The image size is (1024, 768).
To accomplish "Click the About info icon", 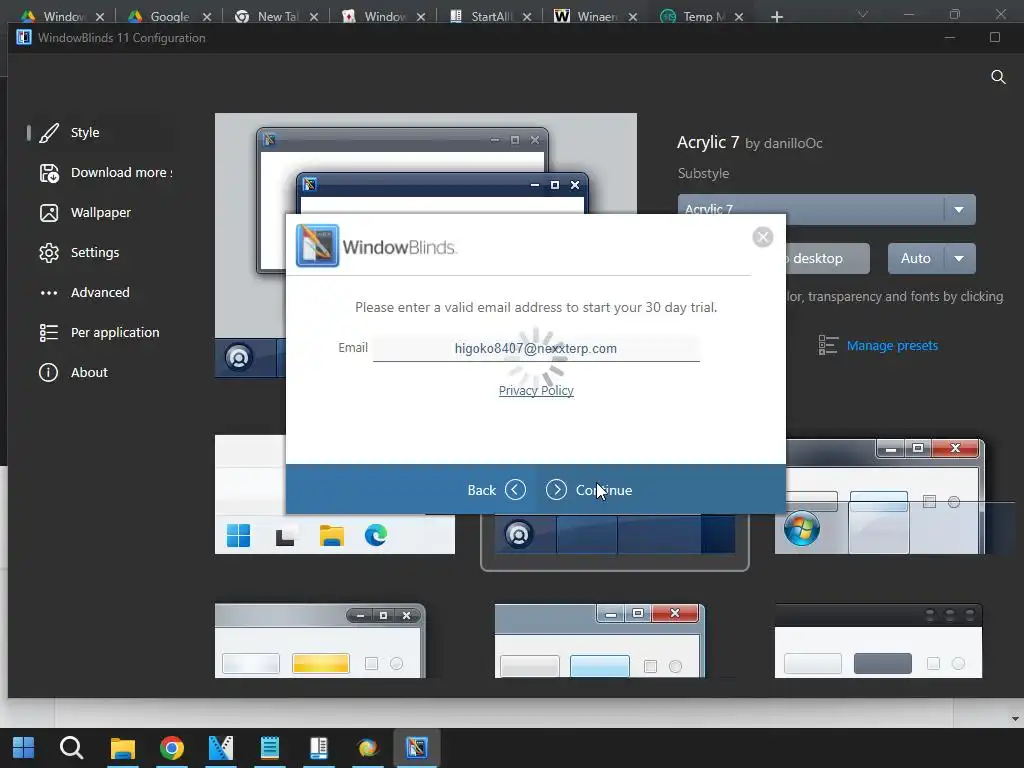I will point(49,372).
